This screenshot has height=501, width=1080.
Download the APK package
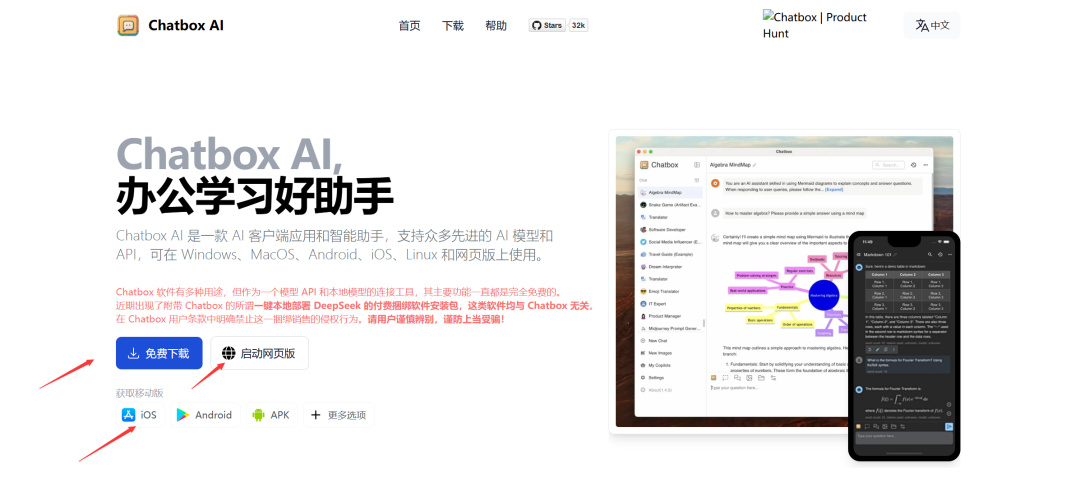coord(271,415)
